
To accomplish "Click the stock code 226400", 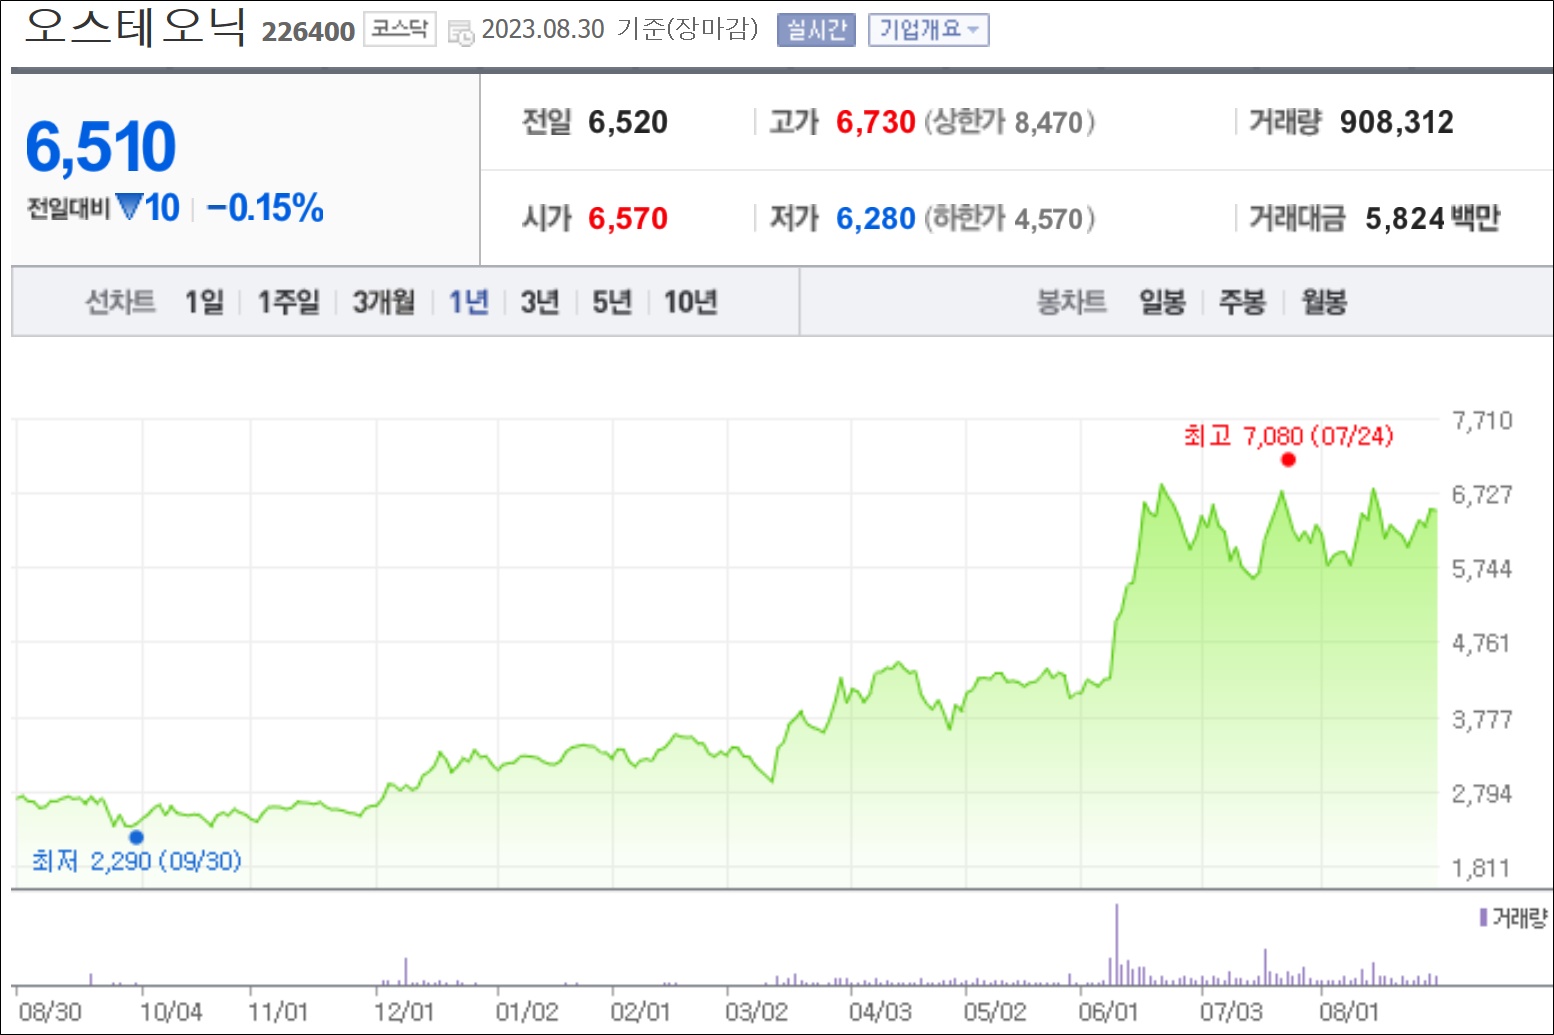I will (308, 32).
